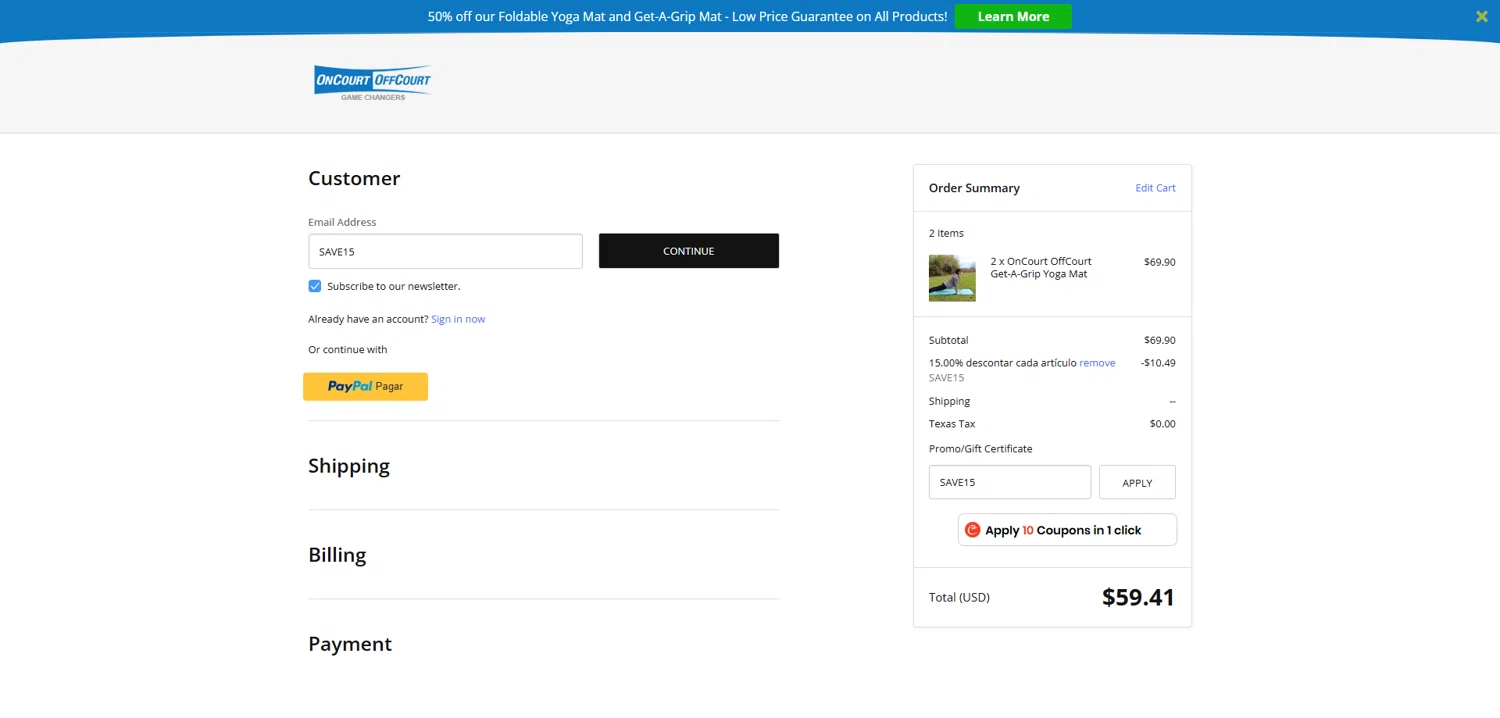The image size is (1500, 718).
Task: Click the Promo/Gift Certificate label
Action: [980, 449]
